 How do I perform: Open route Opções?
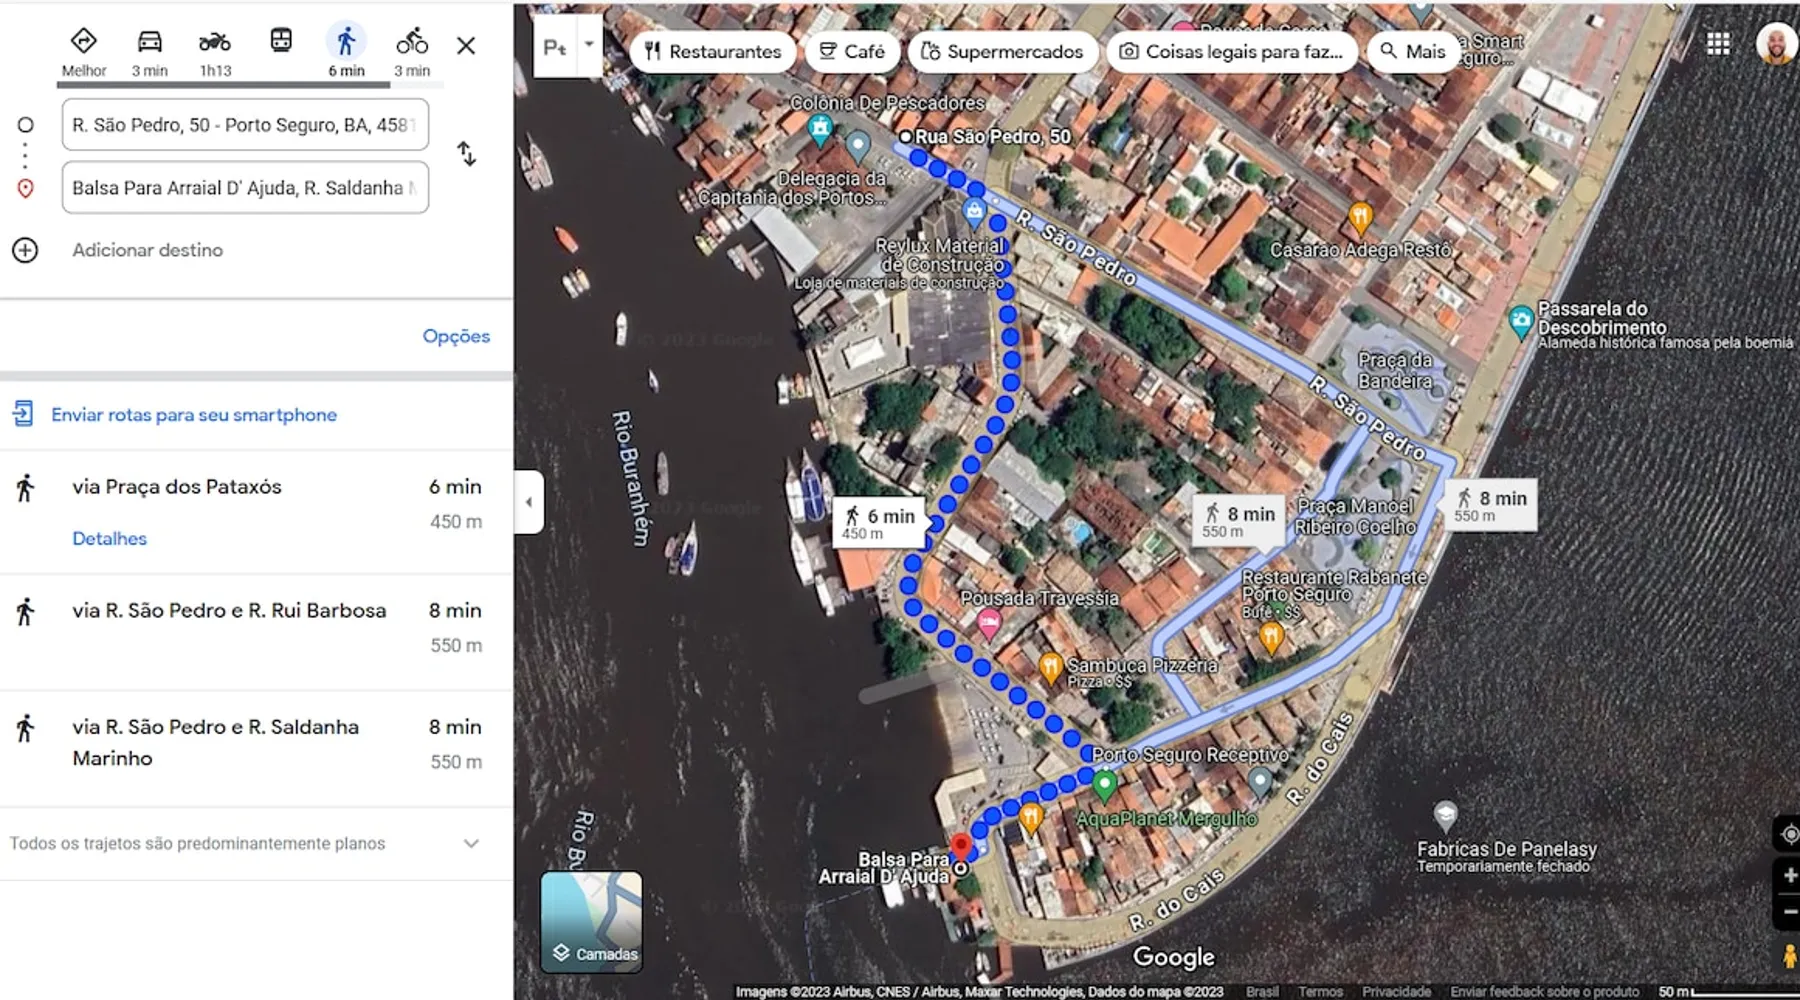coord(456,336)
